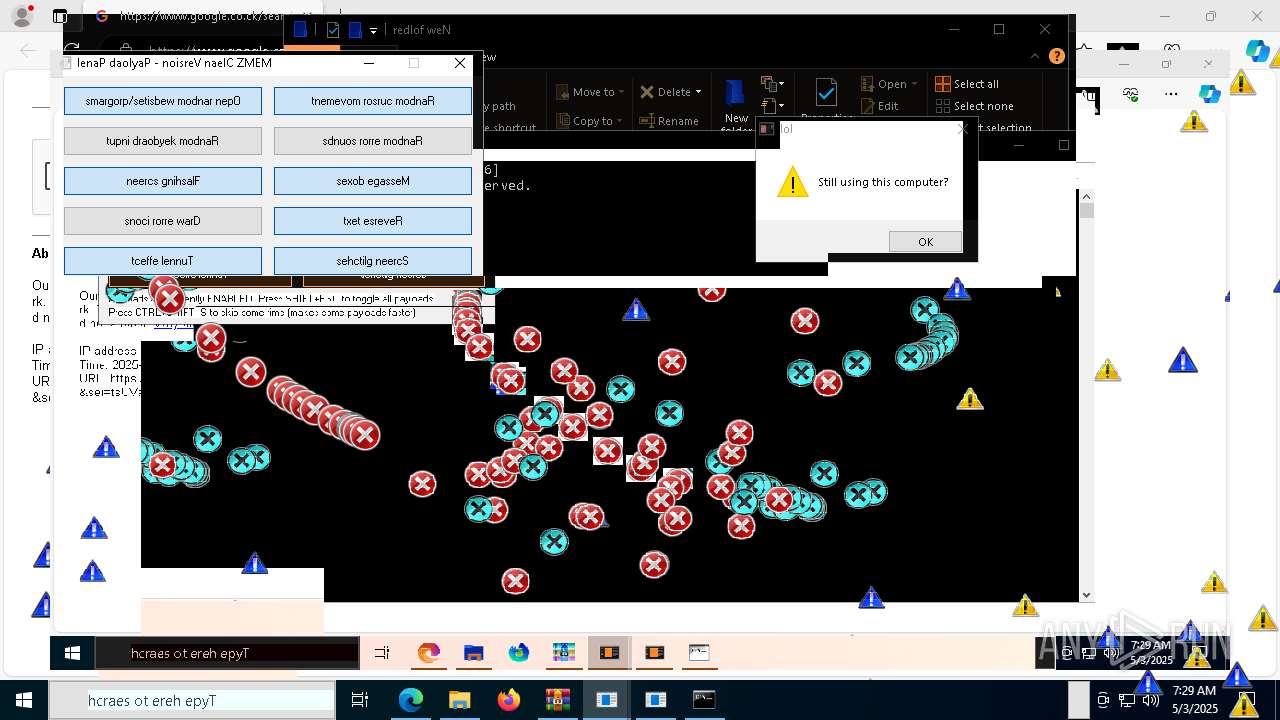Click the Select none button in Explorer

tap(974, 106)
